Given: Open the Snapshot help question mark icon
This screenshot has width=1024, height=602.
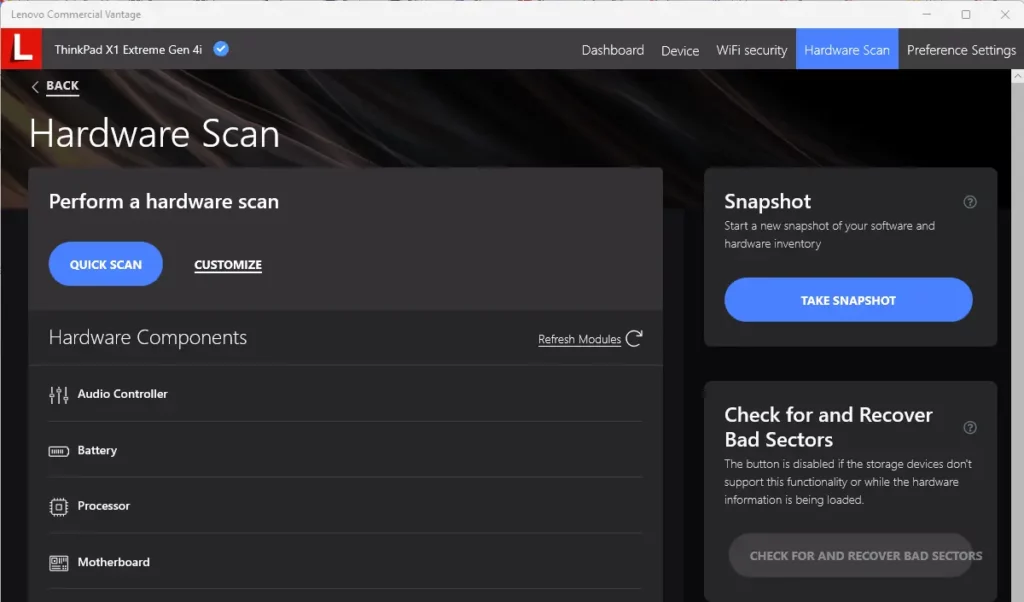Looking at the screenshot, I should pos(970,202).
